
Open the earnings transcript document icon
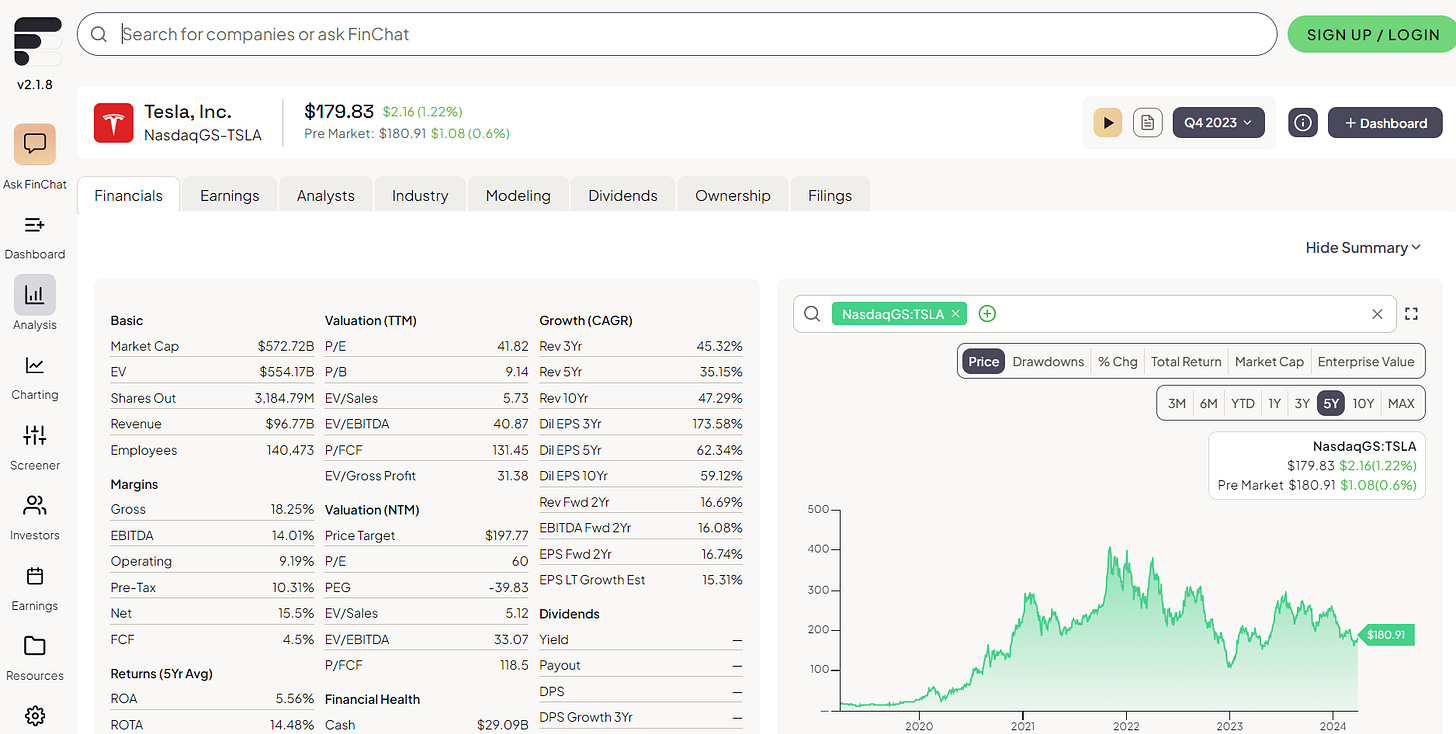[x=1148, y=123]
